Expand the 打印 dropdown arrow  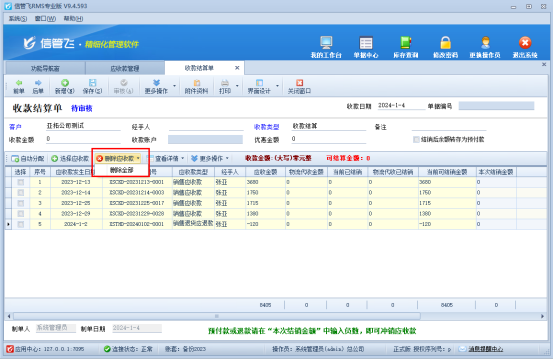[x=237, y=86]
